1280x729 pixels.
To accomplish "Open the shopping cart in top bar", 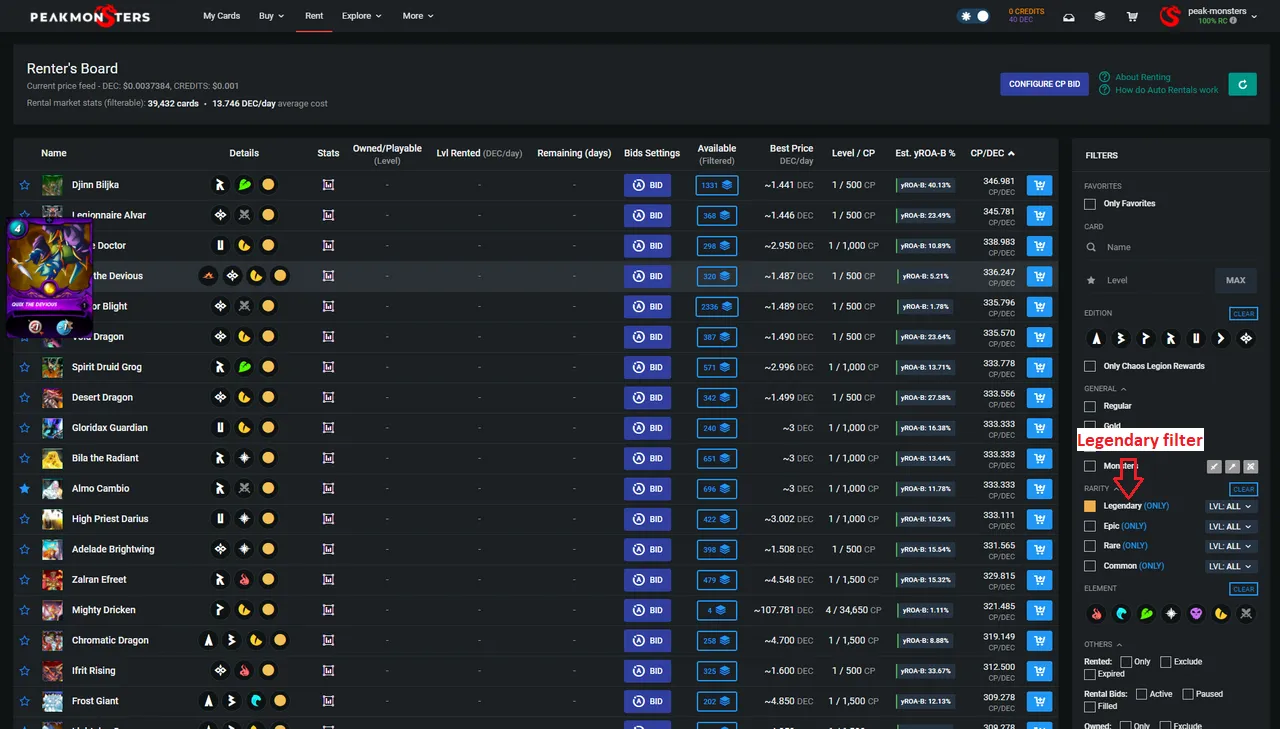I will (x=1132, y=16).
